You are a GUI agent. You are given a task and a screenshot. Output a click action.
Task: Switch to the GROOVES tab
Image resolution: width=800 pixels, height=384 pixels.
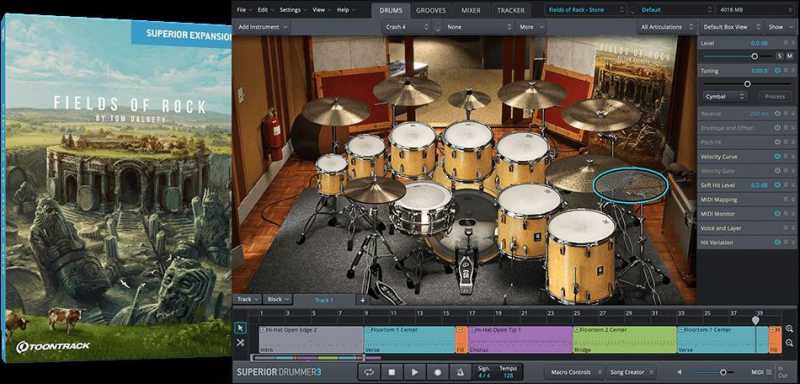(x=431, y=10)
